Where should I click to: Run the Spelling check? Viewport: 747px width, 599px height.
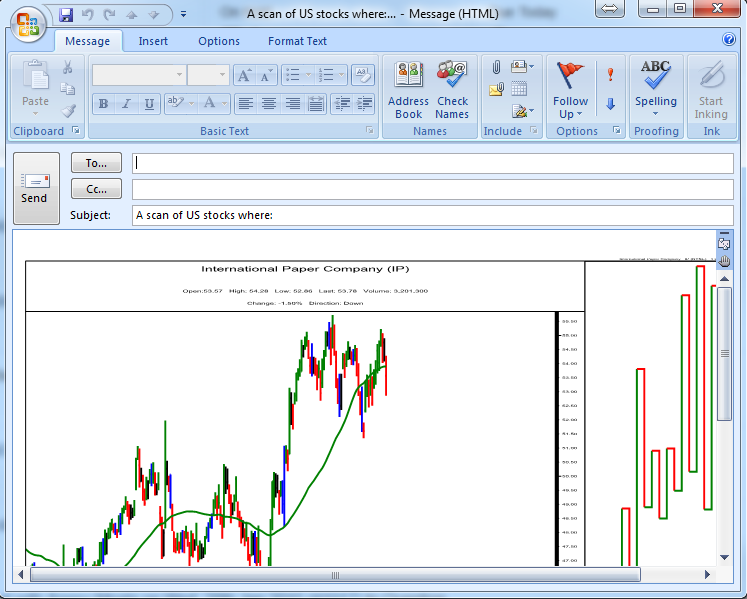[656, 90]
